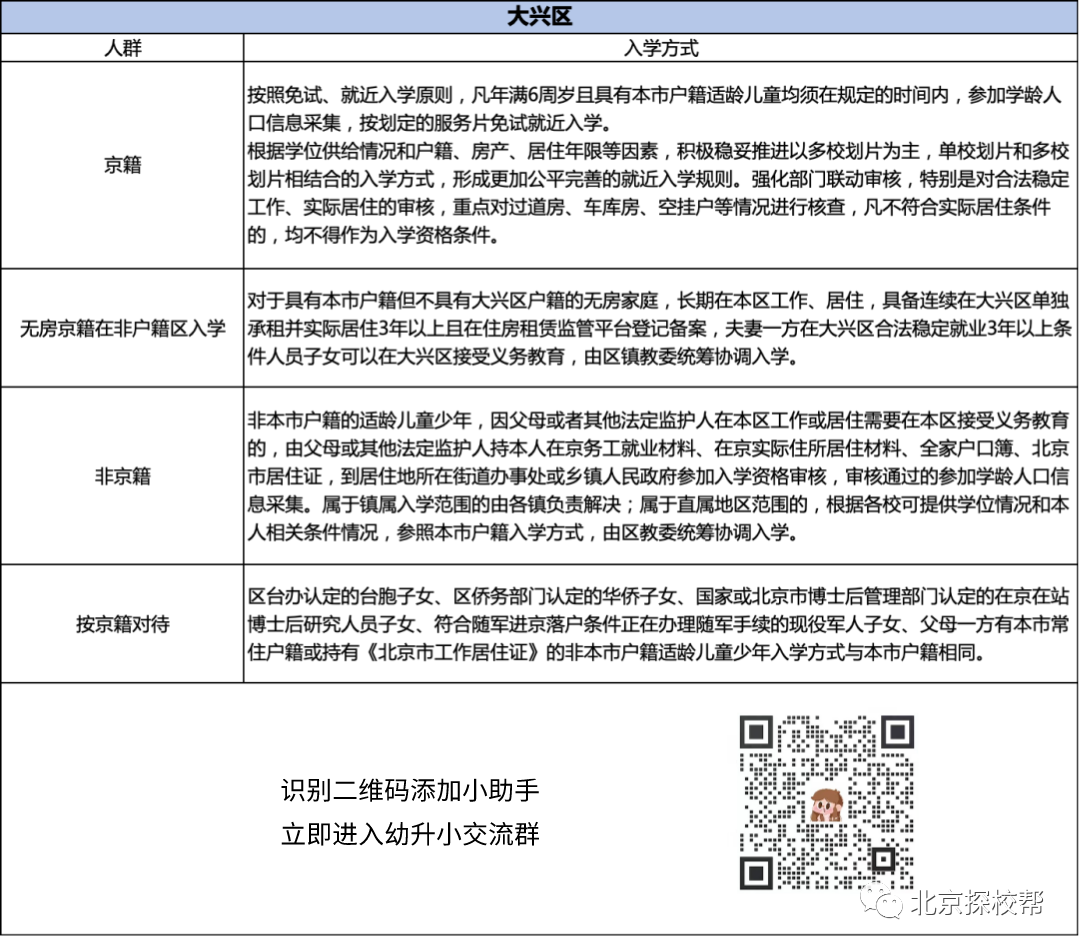Click the 非京籍 row label

[x=123, y=476]
